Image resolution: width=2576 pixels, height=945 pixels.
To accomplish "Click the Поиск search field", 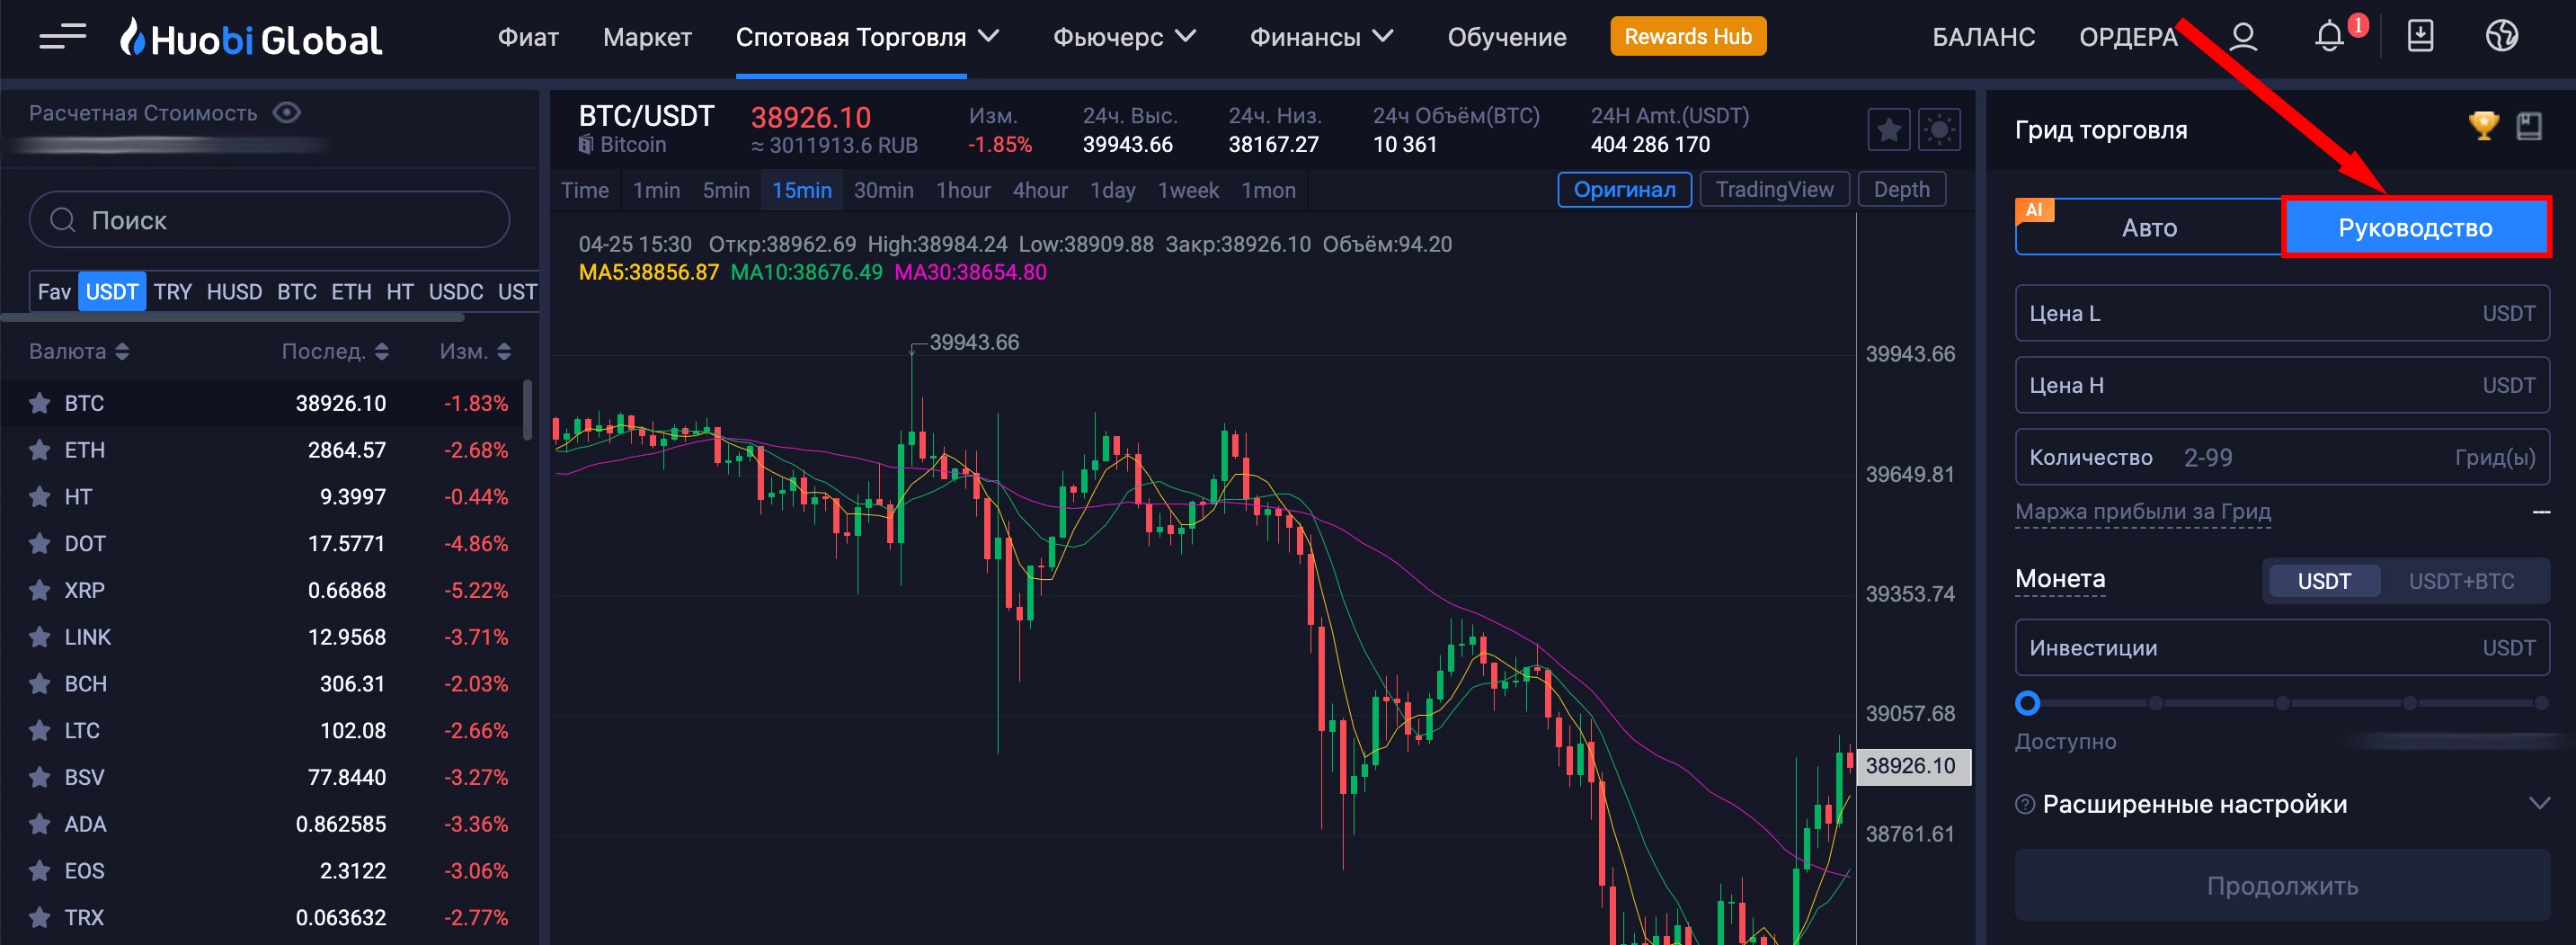I will tap(270, 220).
